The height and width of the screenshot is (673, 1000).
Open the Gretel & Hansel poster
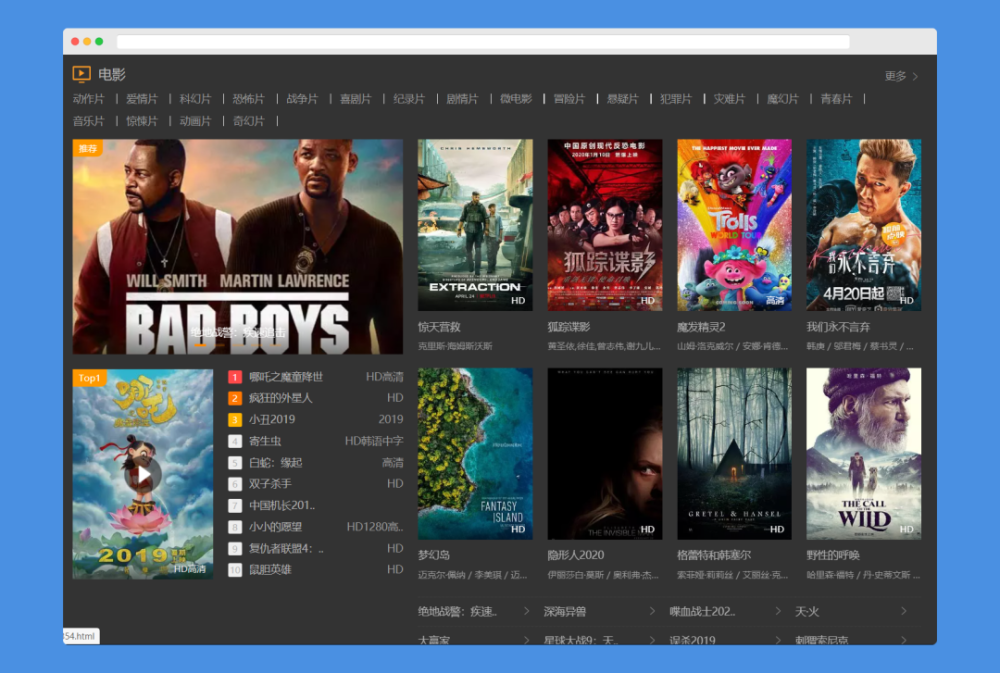734,454
